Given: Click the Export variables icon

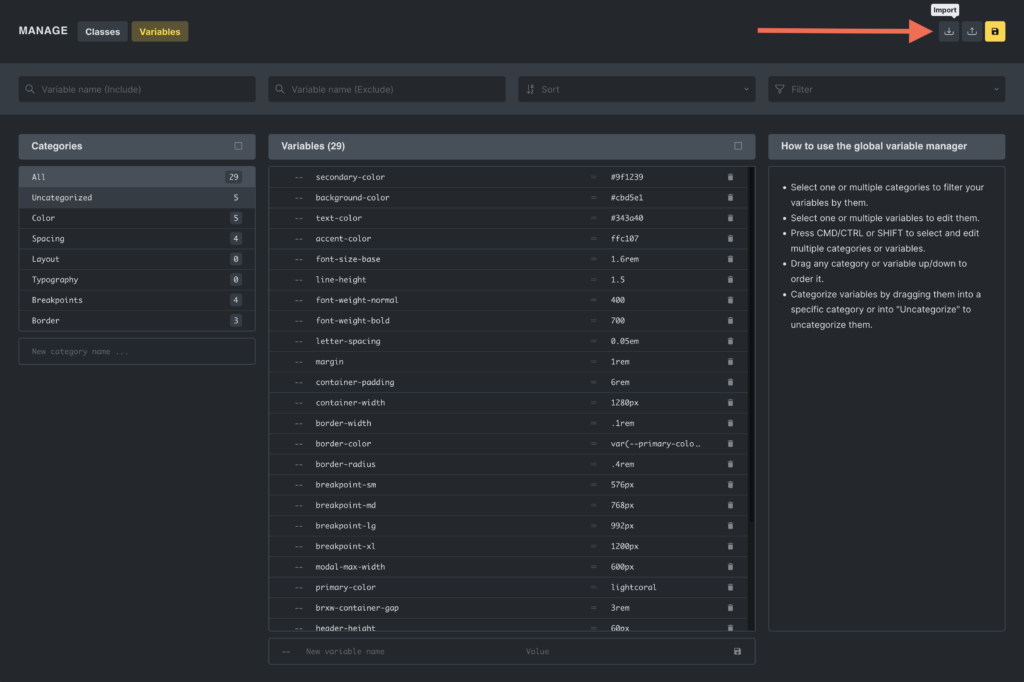Looking at the screenshot, I should pos(971,31).
